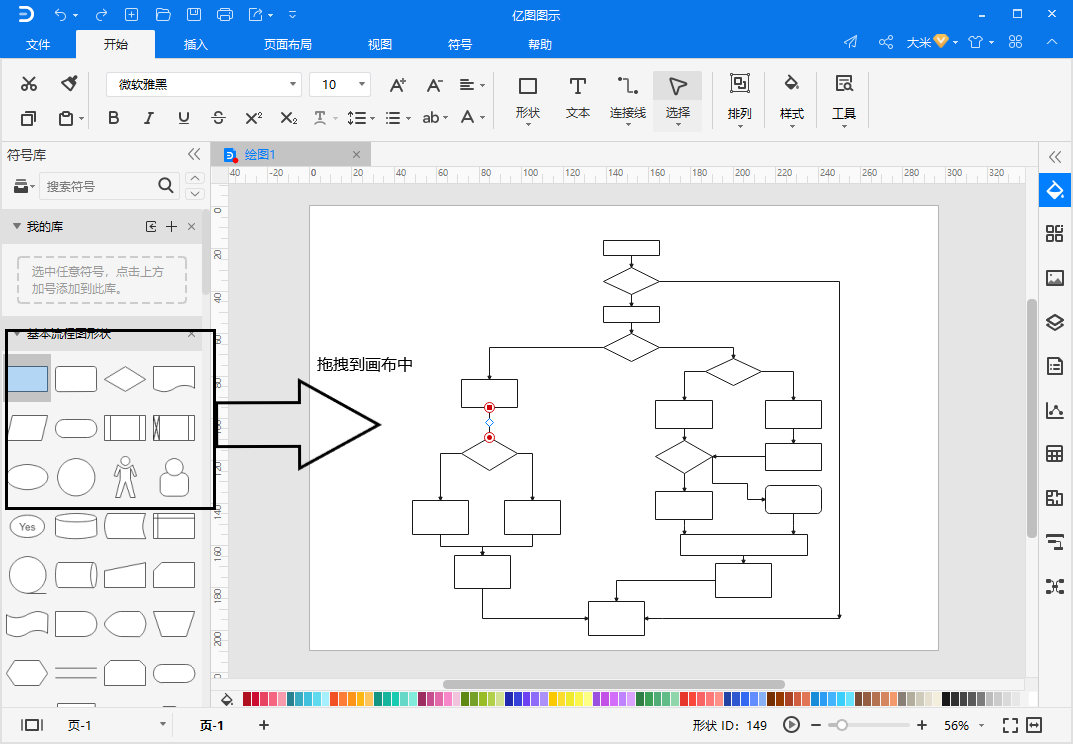Click the Copy icon in ribbon

coord(28,118)
